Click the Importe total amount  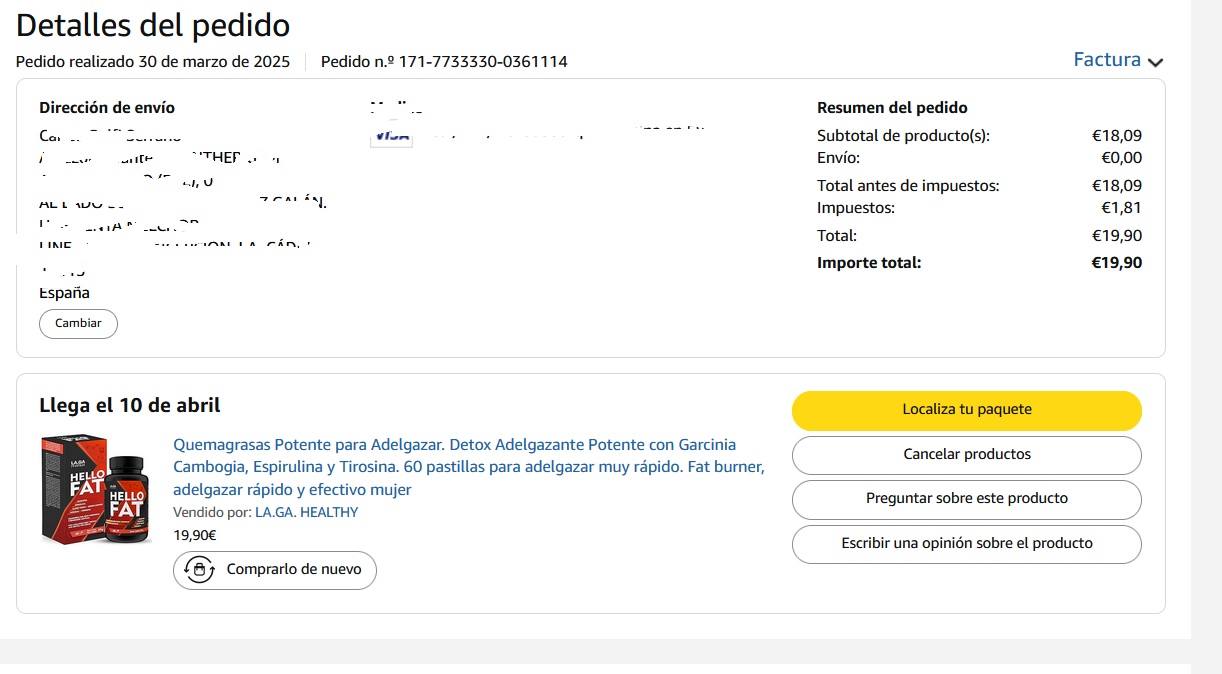(x=1116, y=263)
